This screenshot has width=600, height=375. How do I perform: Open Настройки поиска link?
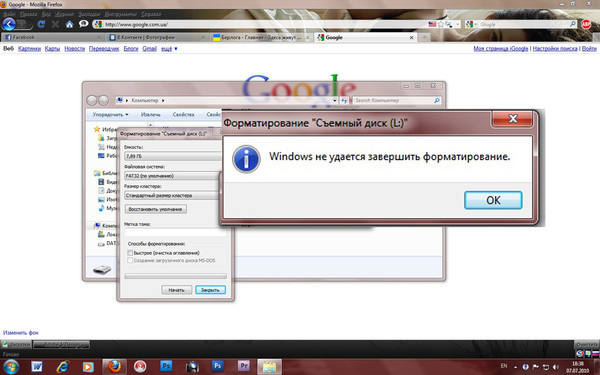click(x=555, y=49)
